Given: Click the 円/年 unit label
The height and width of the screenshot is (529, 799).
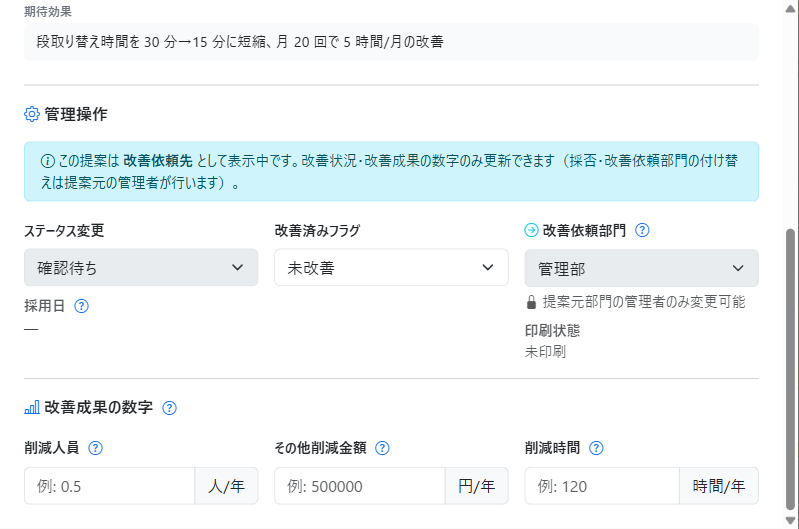Looking at the screenshot, I should tap(476, 486).
